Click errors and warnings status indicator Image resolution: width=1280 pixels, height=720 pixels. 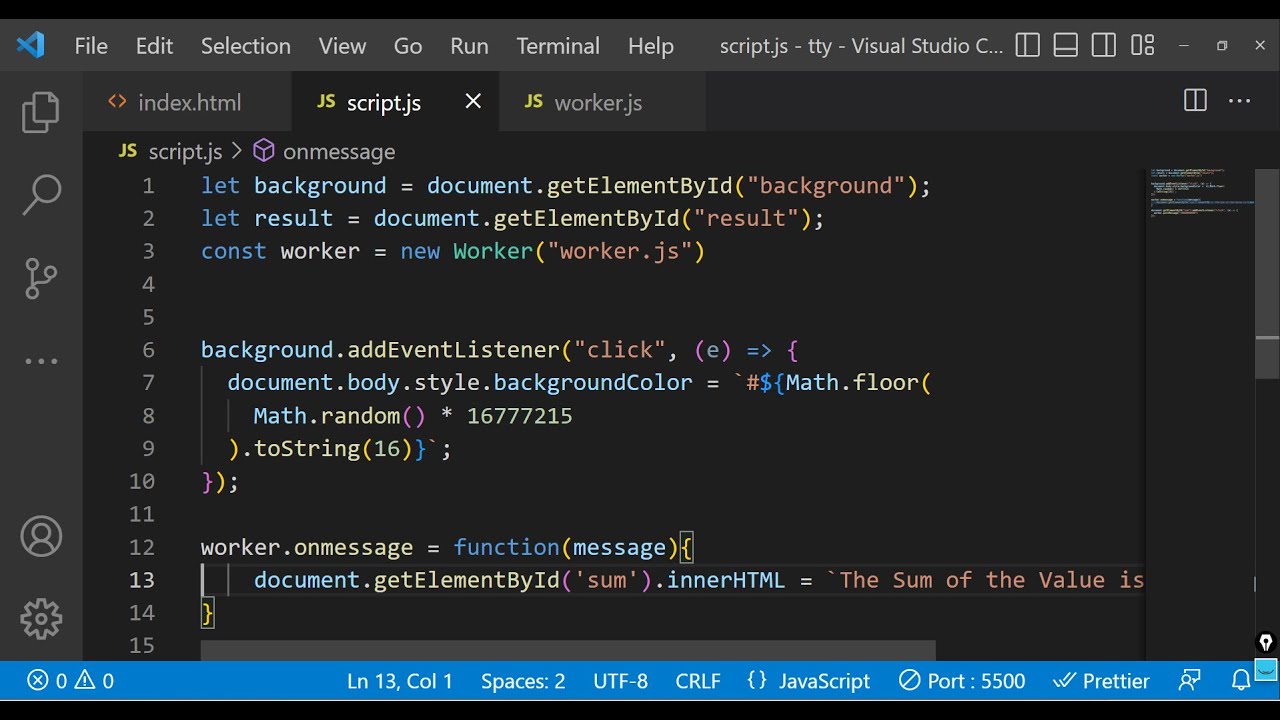pyautogui.click(x=70, y=681)
